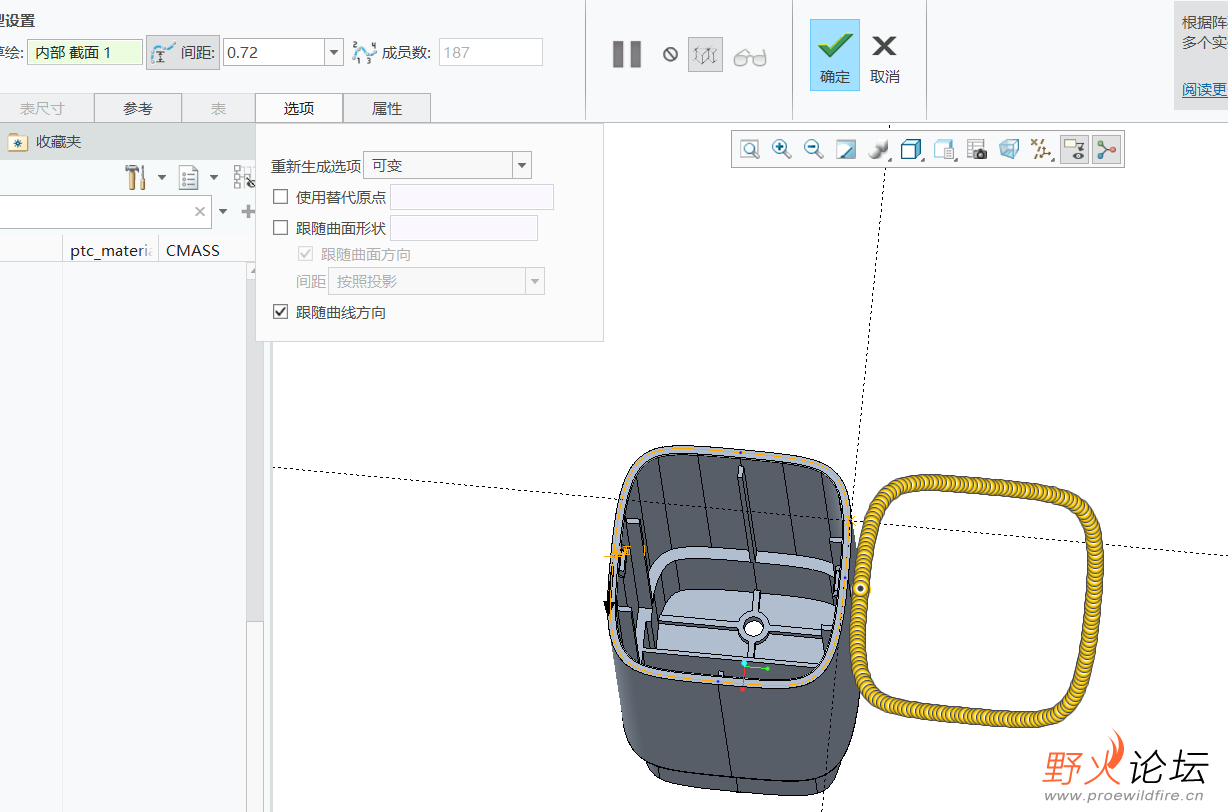The image size is (1228, 812).
Task: Click the Repaint screen icon
Action: [x=846, y=150]
